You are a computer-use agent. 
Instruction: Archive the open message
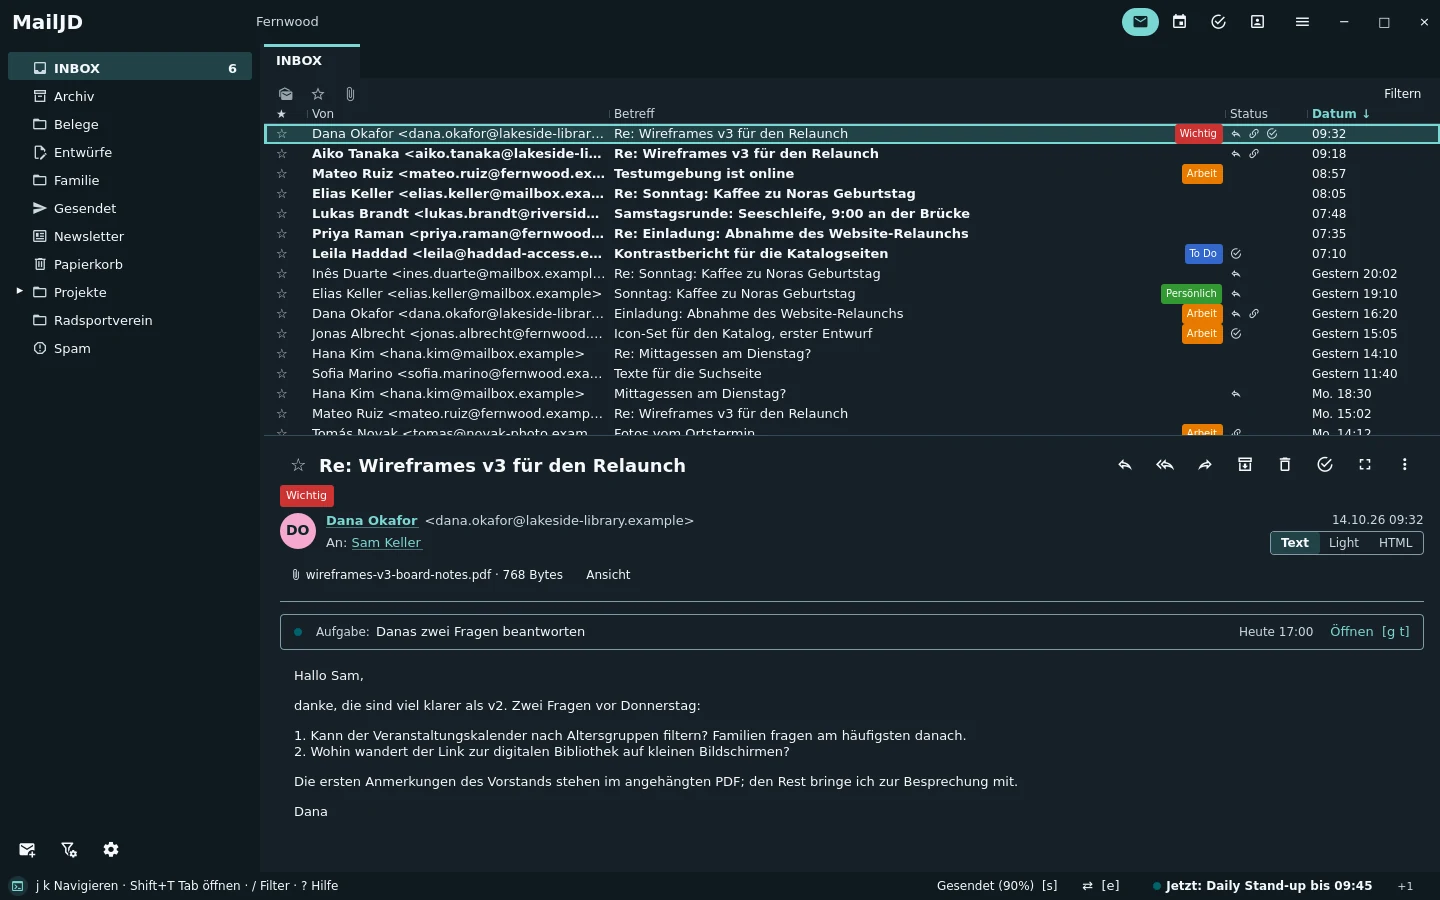tap(1245, 465)
